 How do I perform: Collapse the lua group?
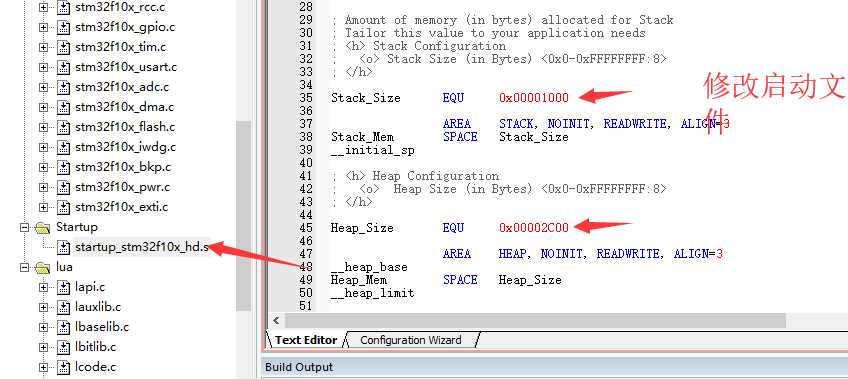24,268
